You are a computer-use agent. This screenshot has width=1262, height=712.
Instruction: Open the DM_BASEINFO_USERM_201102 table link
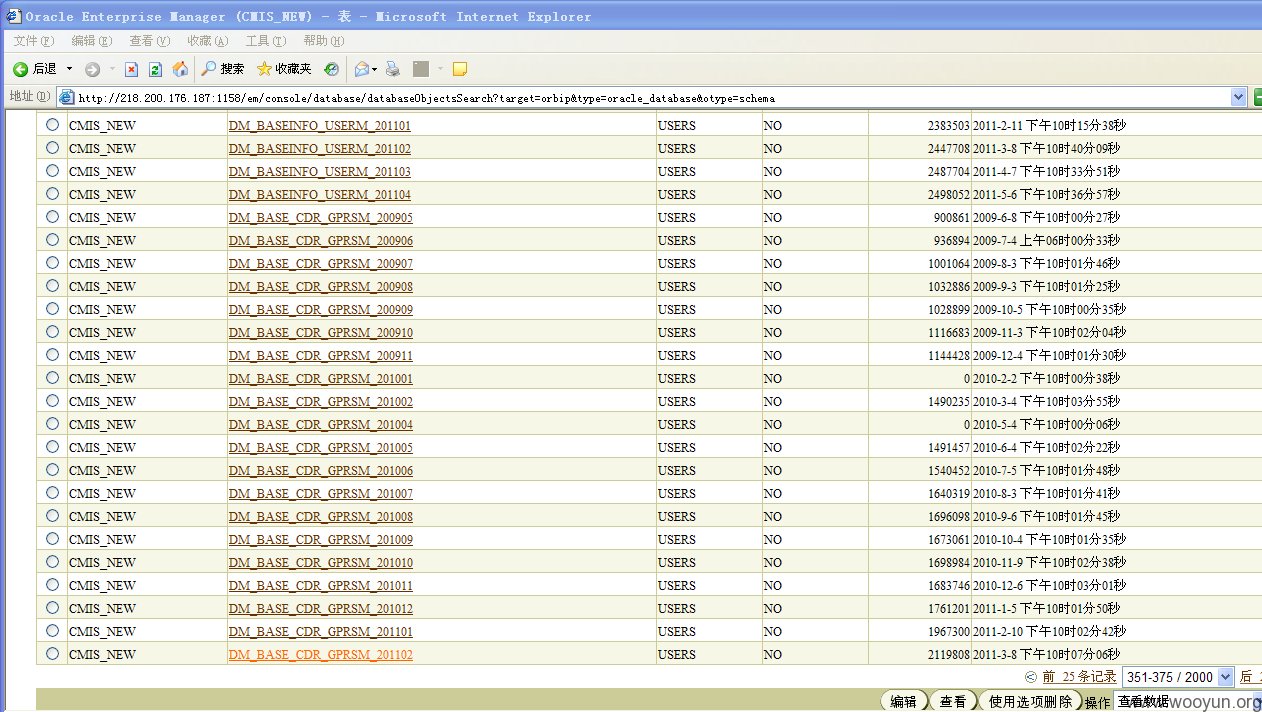320,149
